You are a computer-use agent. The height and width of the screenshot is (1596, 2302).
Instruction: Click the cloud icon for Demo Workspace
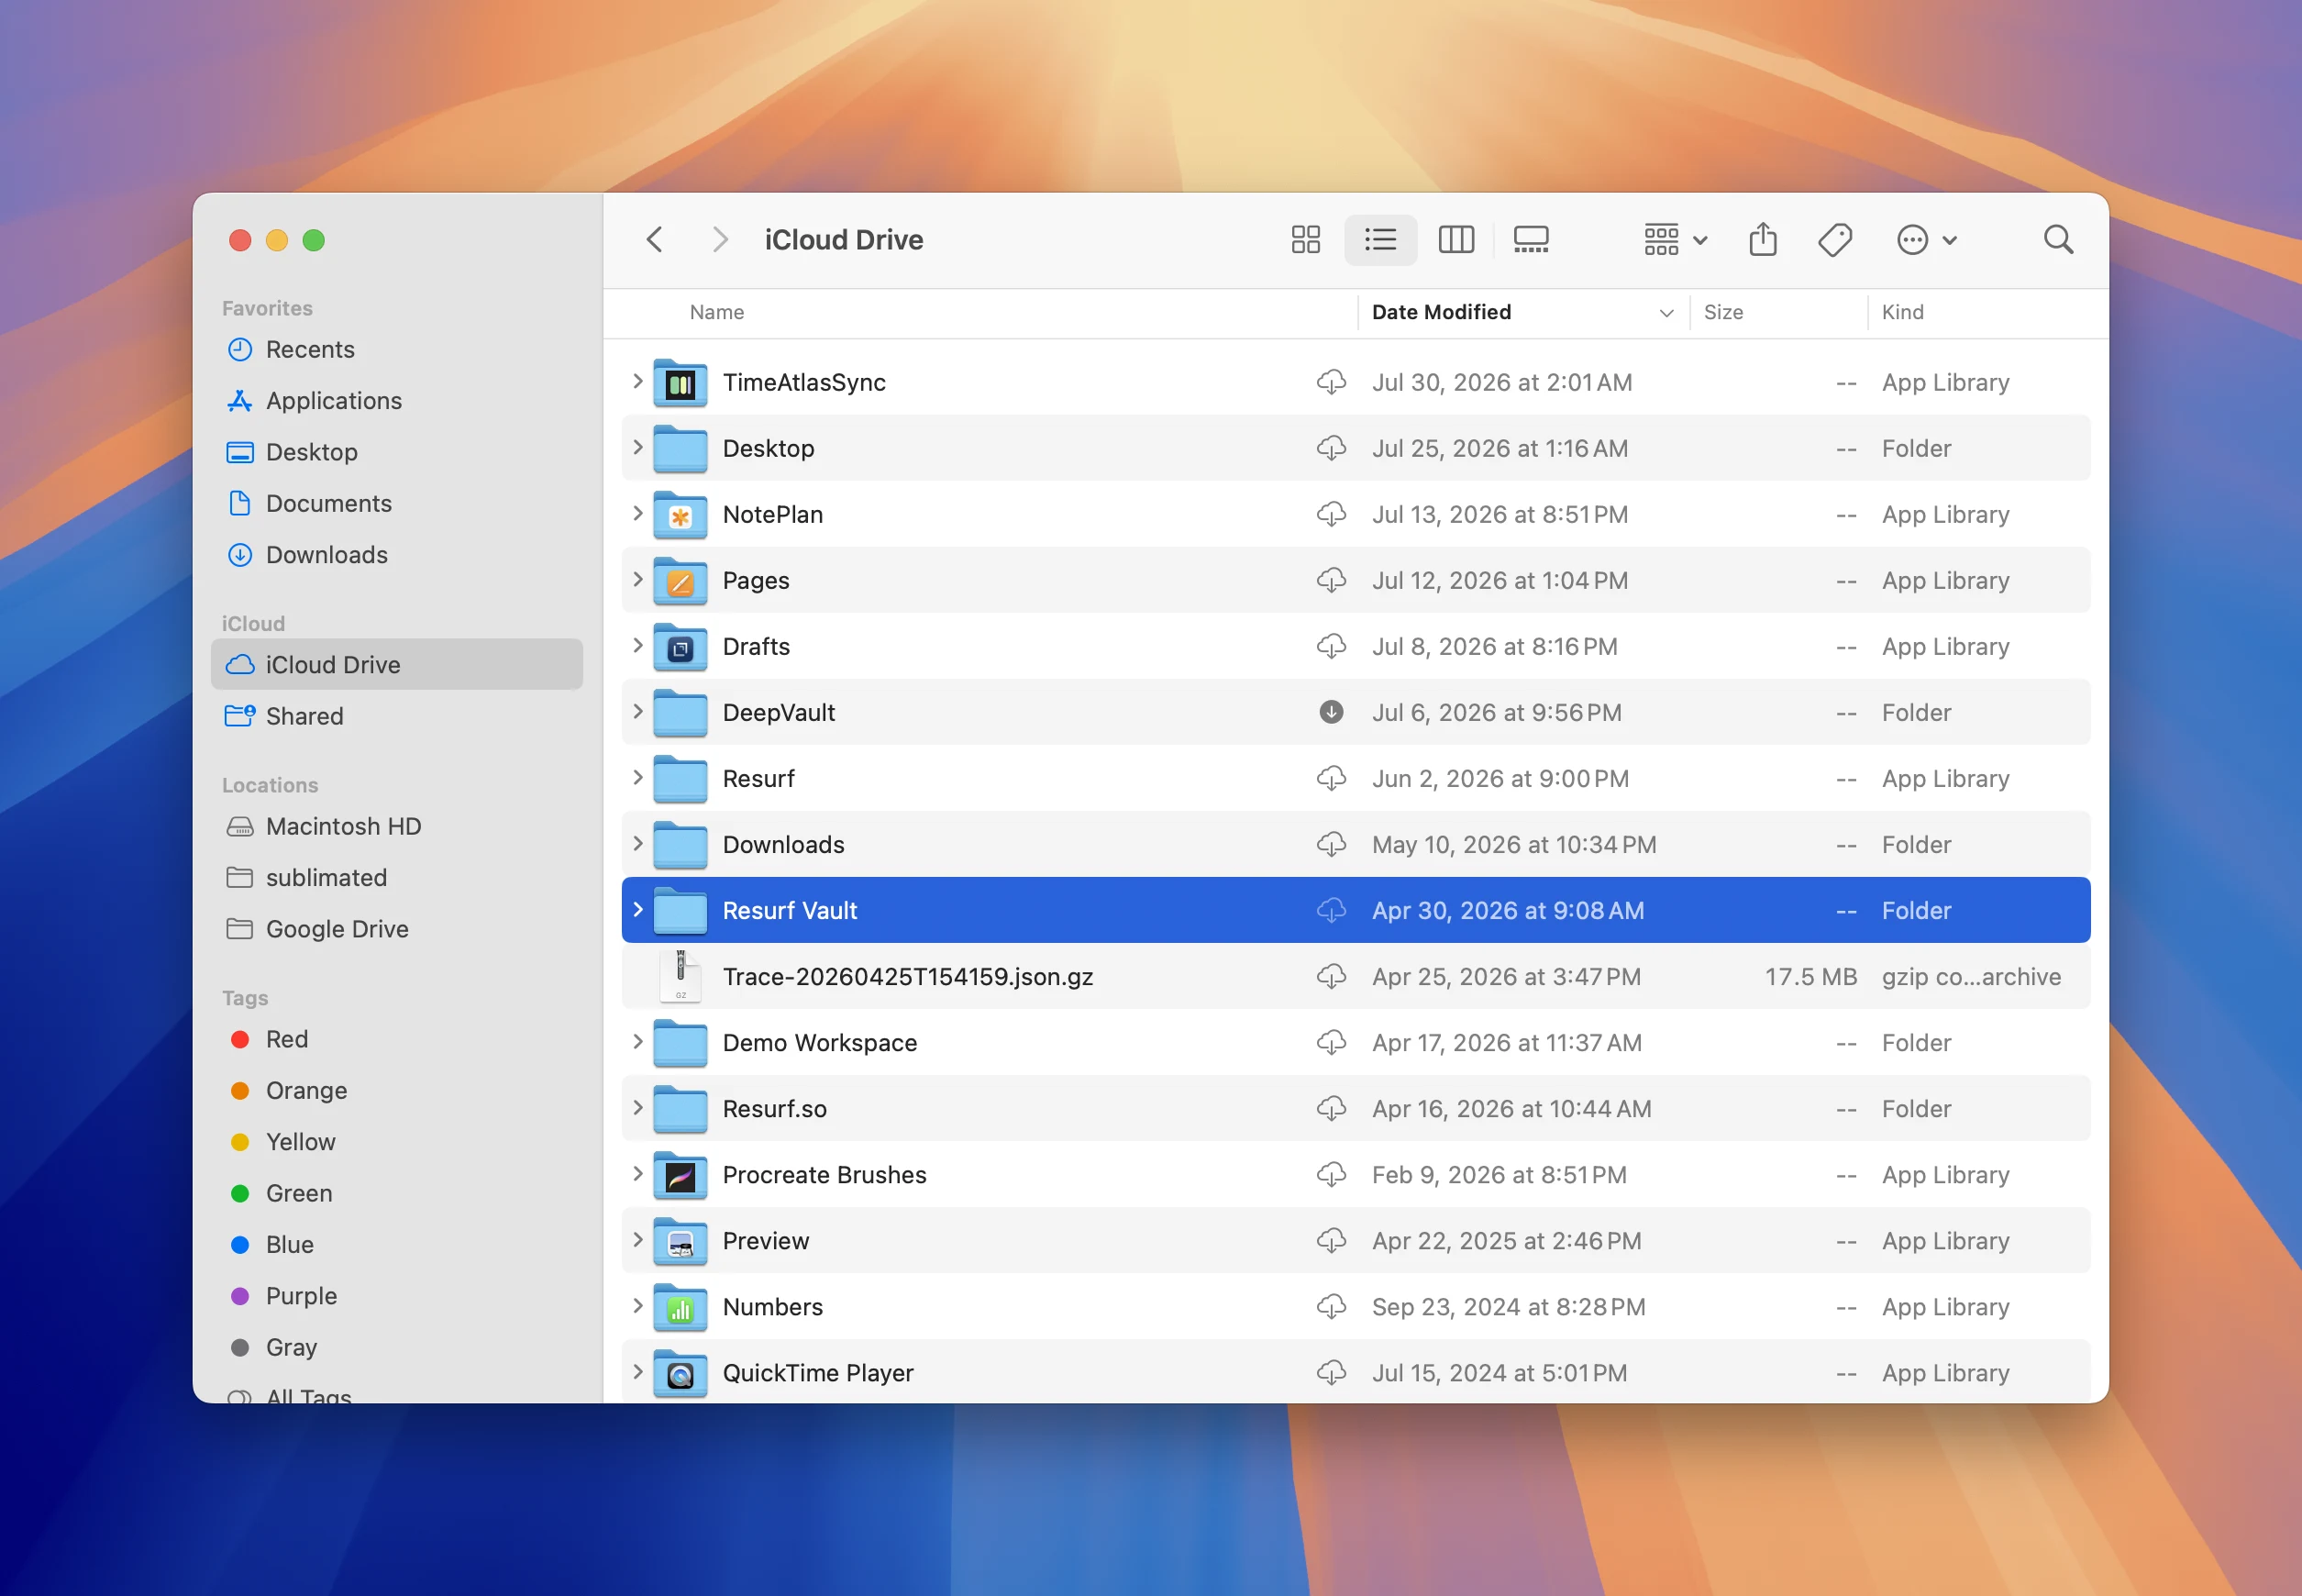(1330, 1042)
